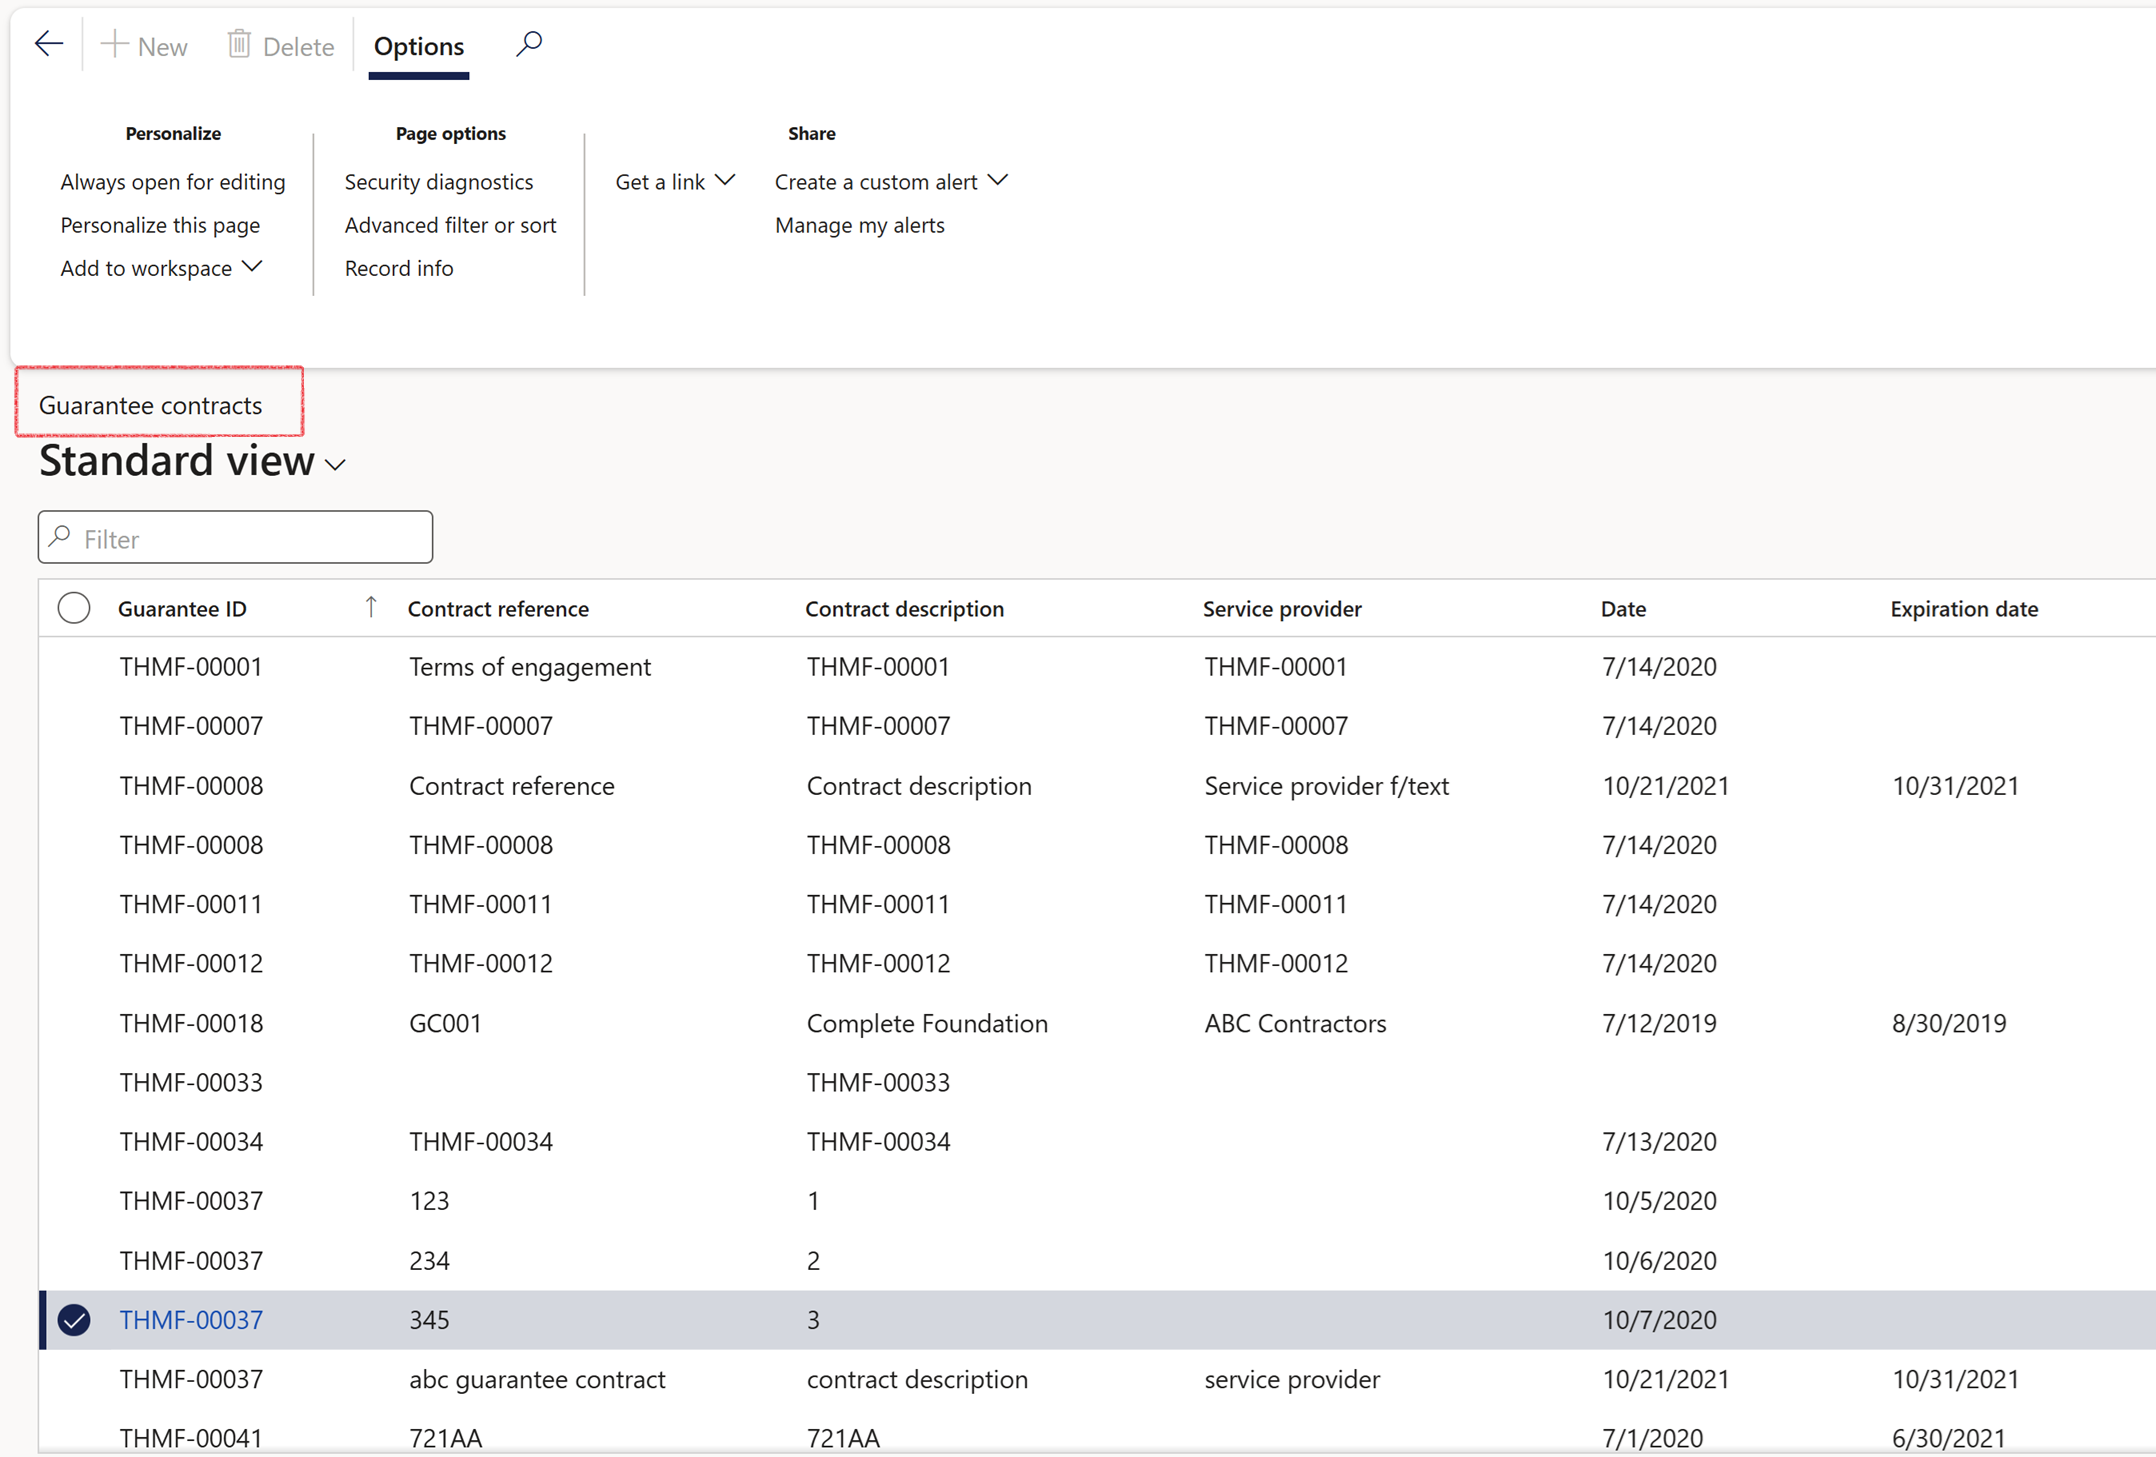The height and width of the screenshot is (1457, 2156).
Task: Click the back arrow icon
Action: (x=48, y=44)
